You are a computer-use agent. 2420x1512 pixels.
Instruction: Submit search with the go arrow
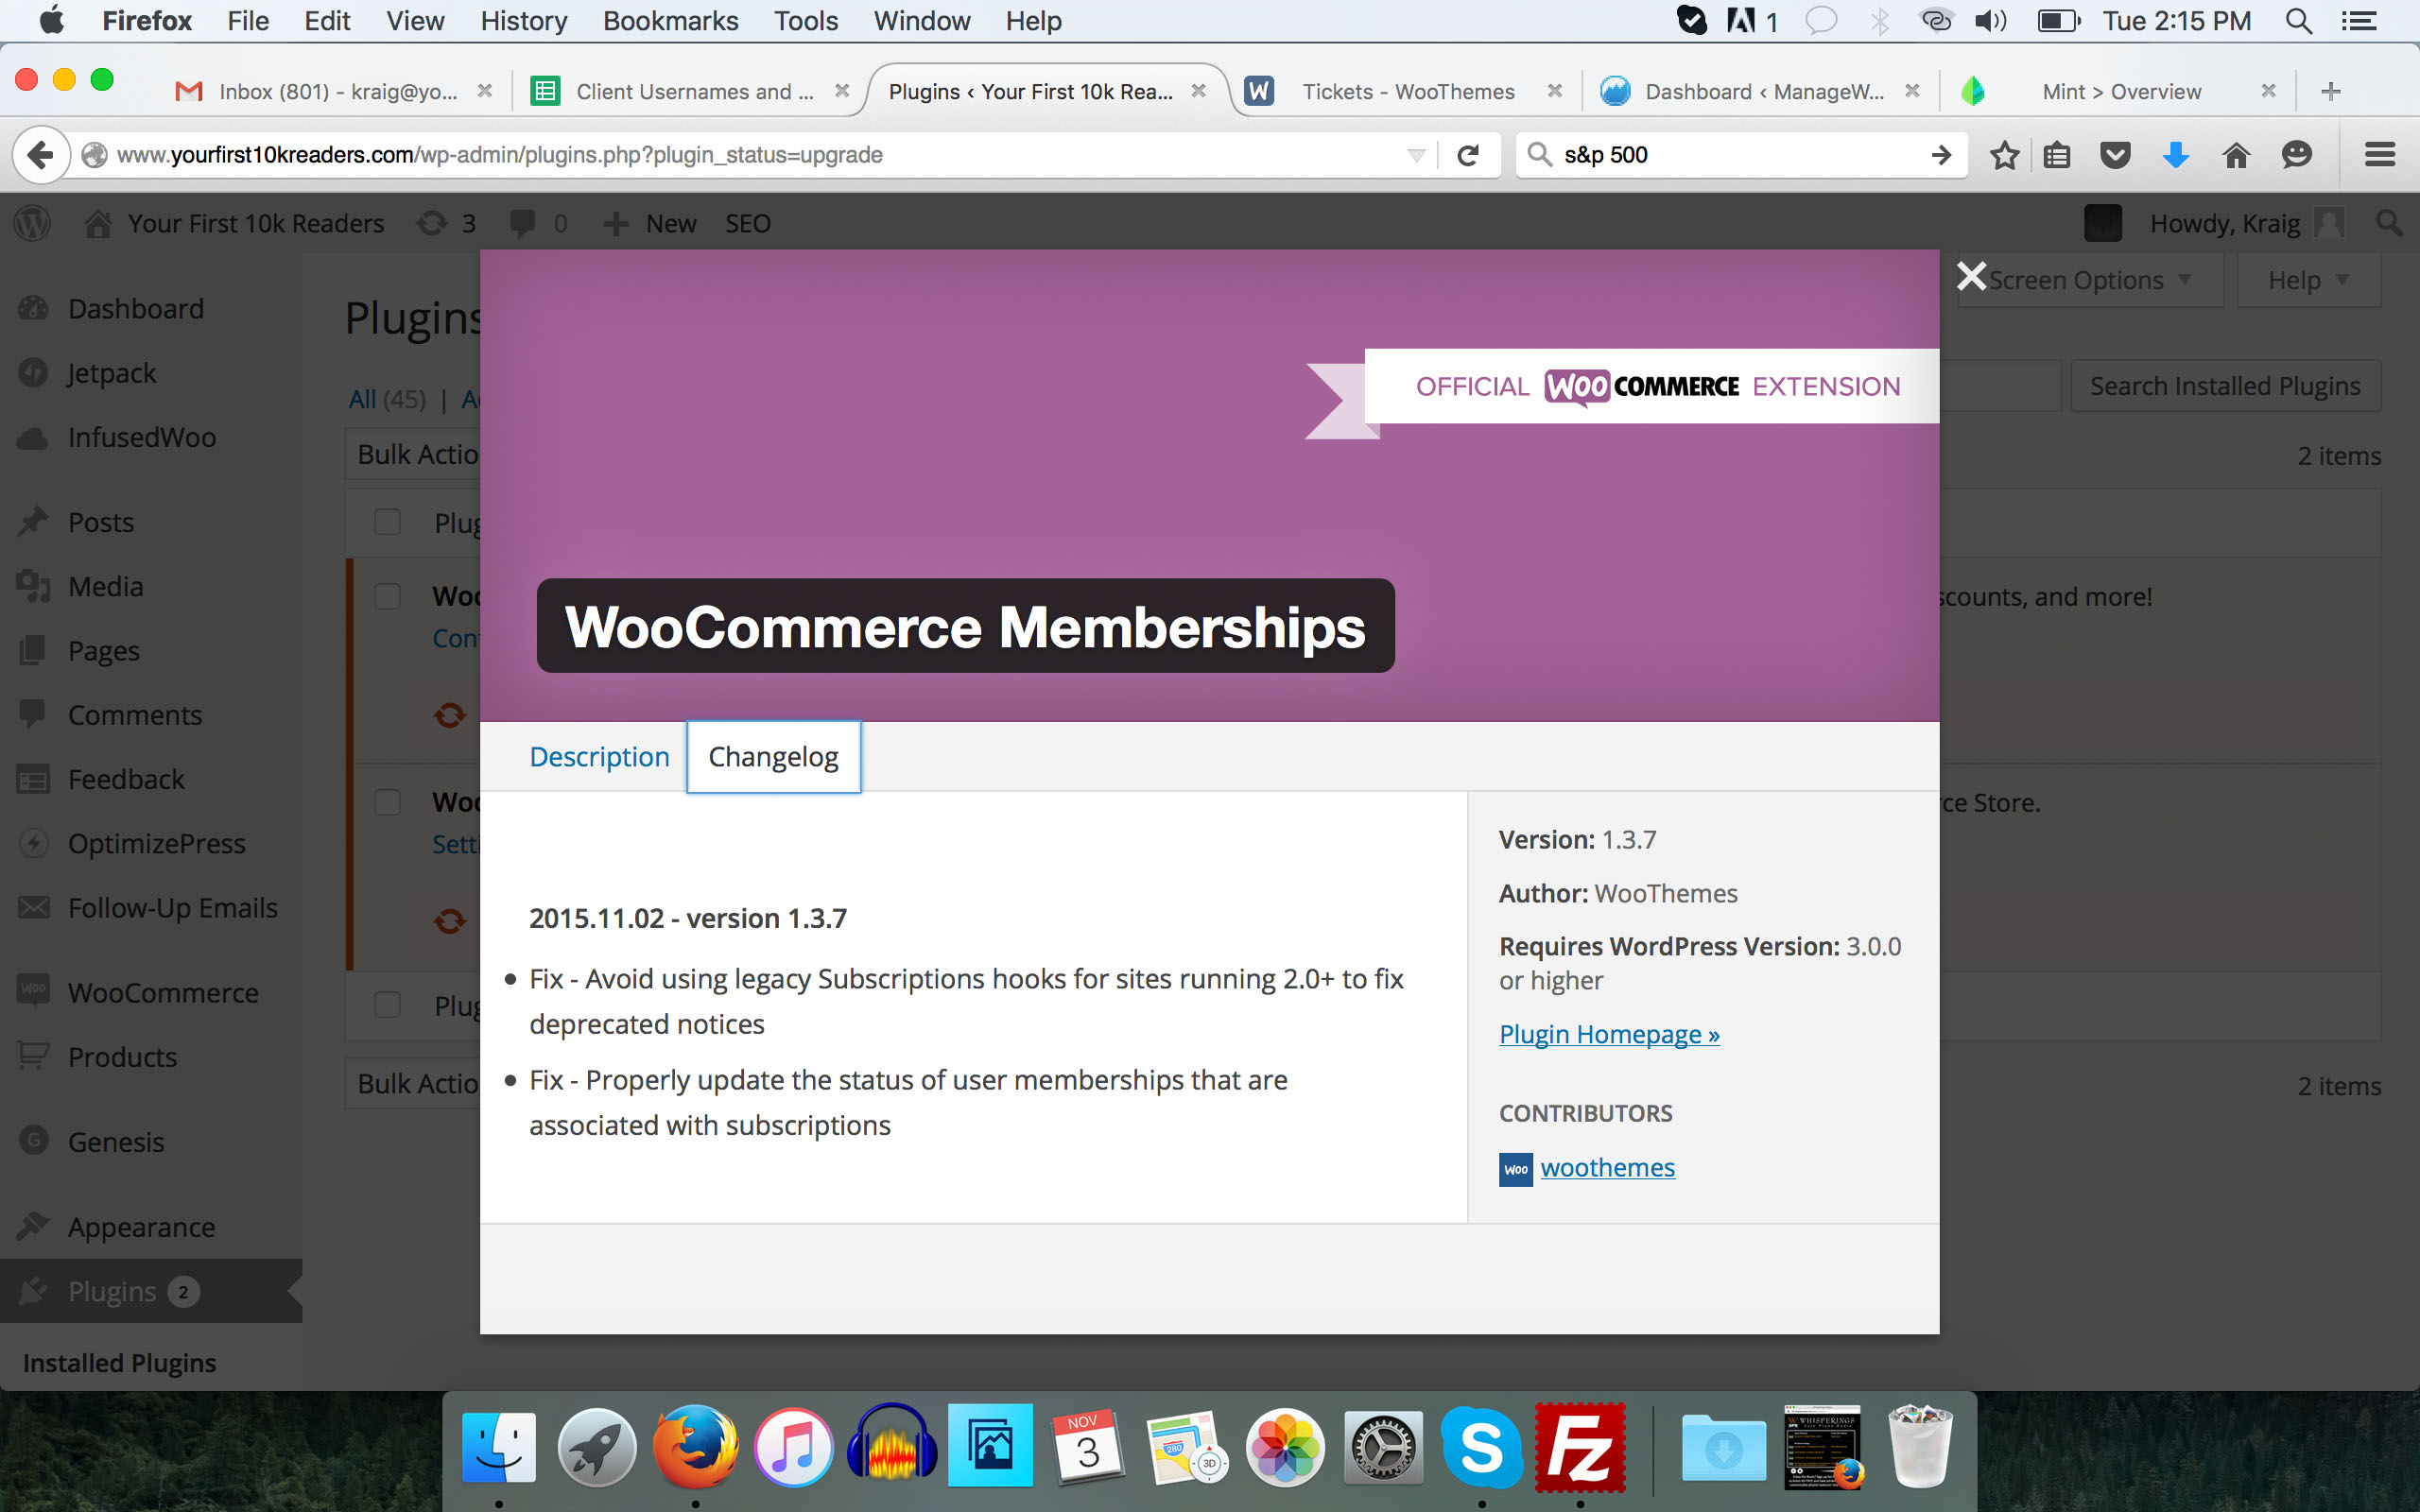coord(1940,155)
